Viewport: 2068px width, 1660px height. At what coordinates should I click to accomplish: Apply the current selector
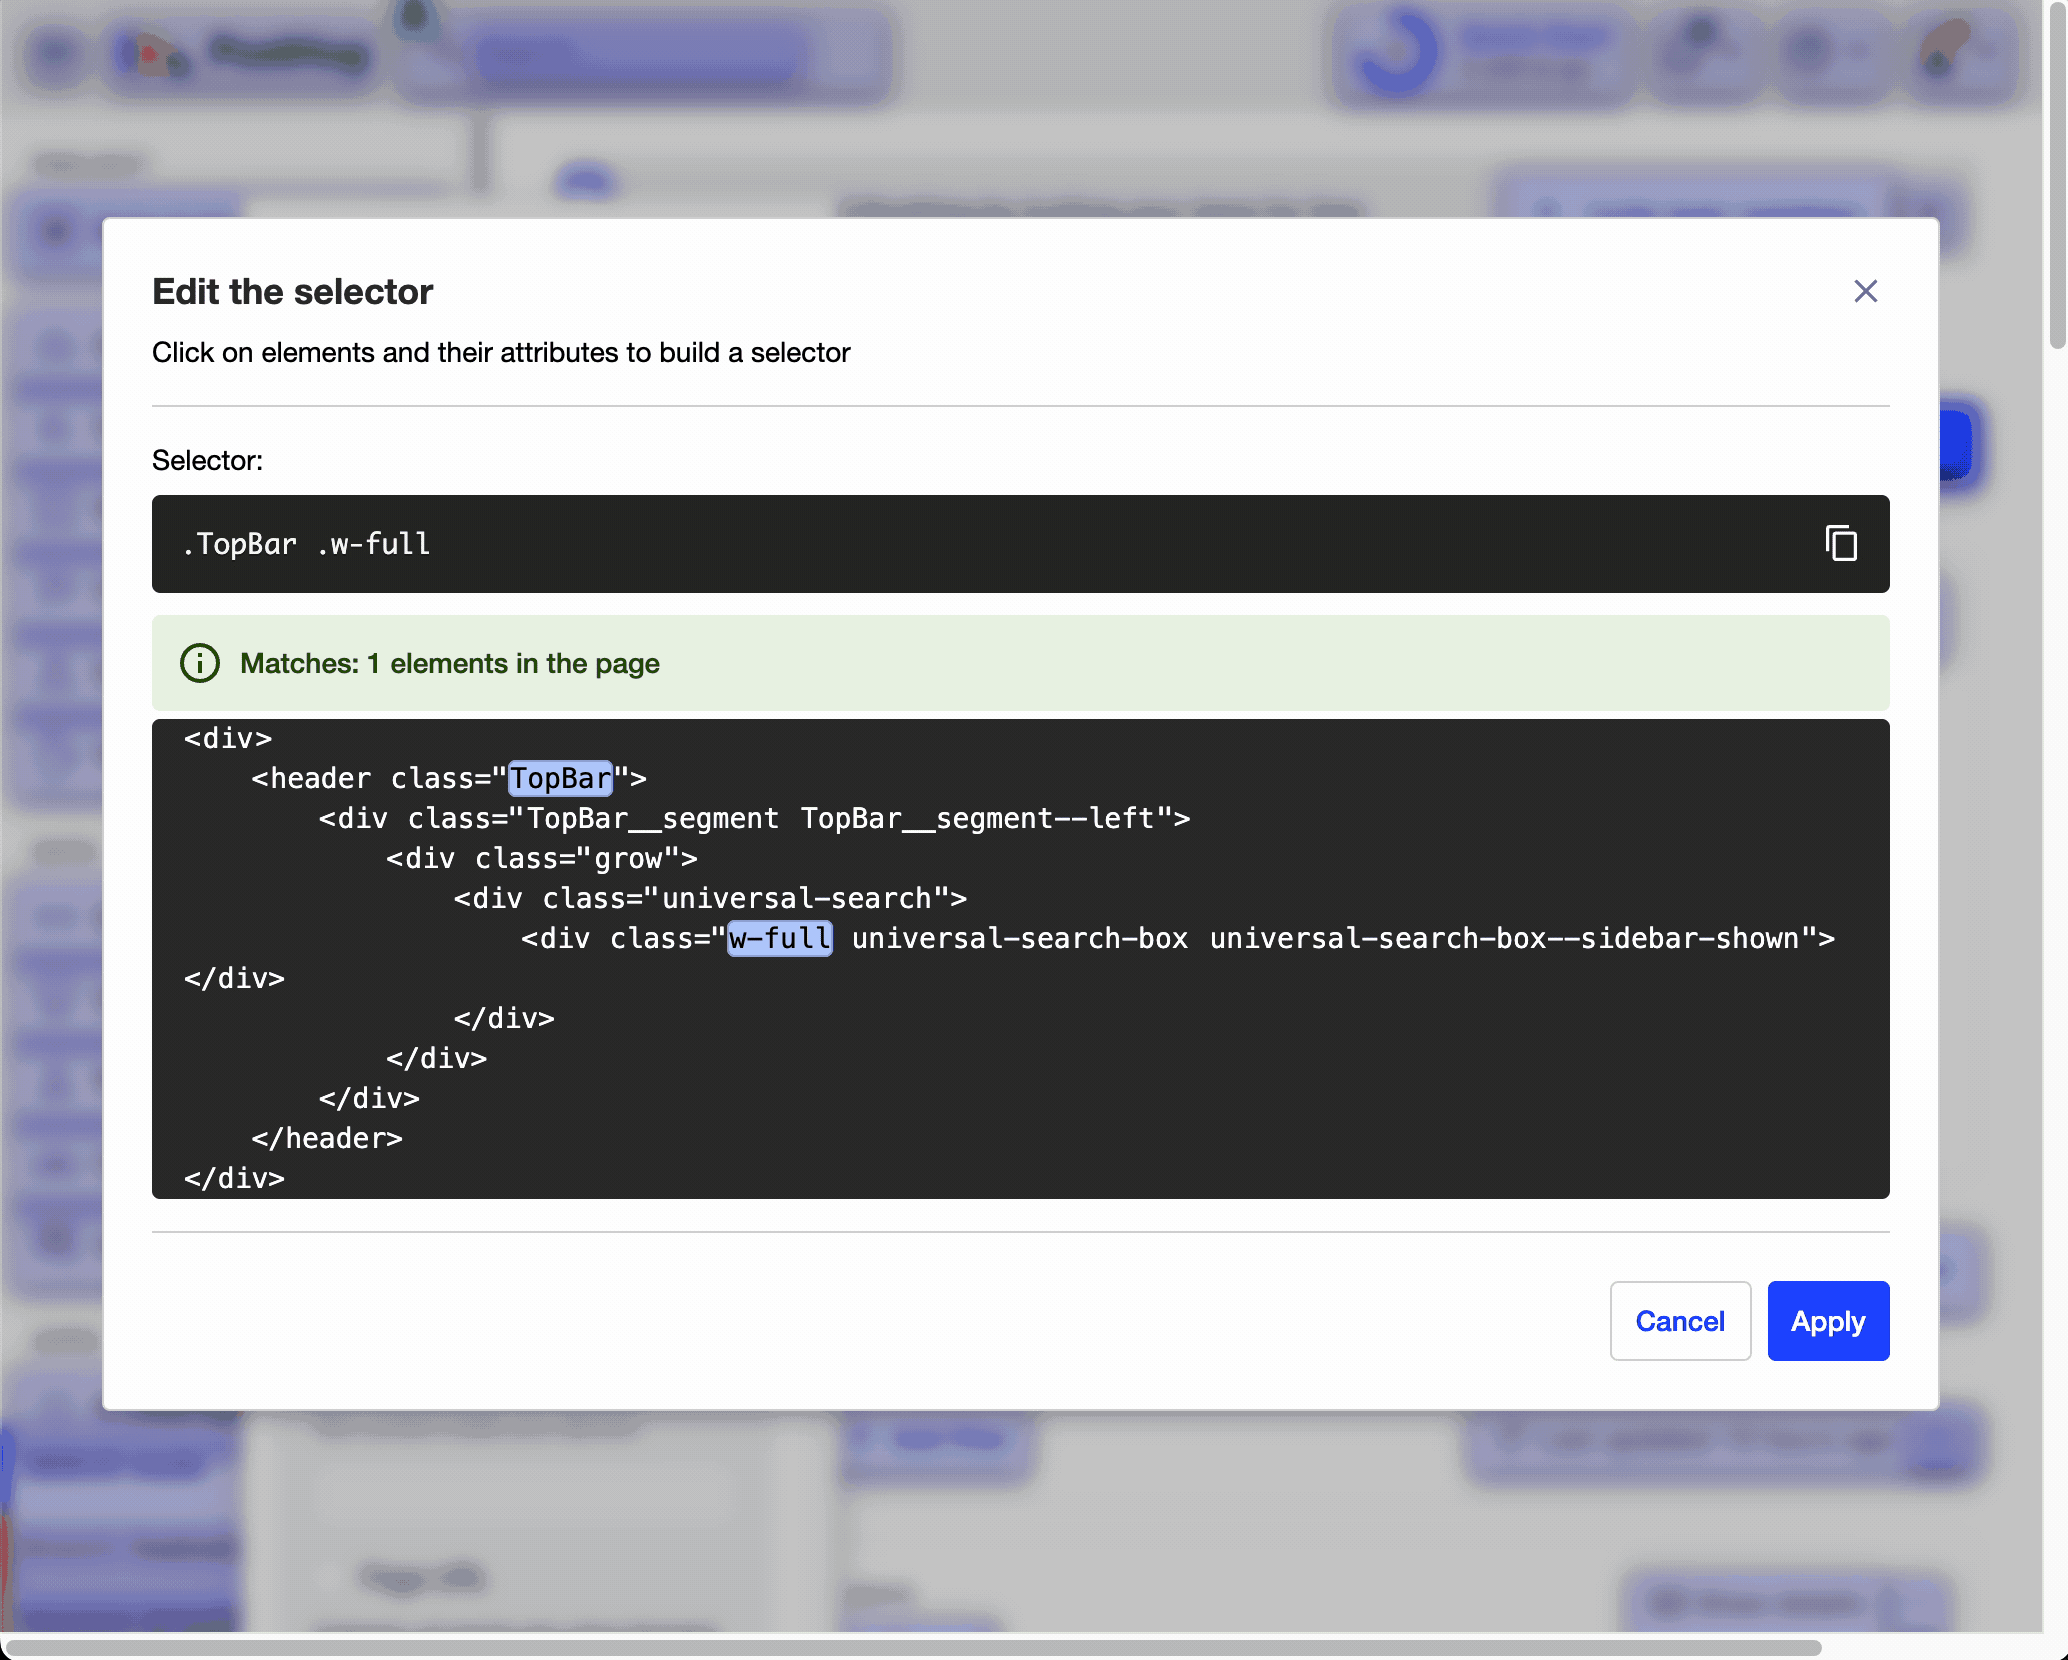(x=1827, y=1321)
